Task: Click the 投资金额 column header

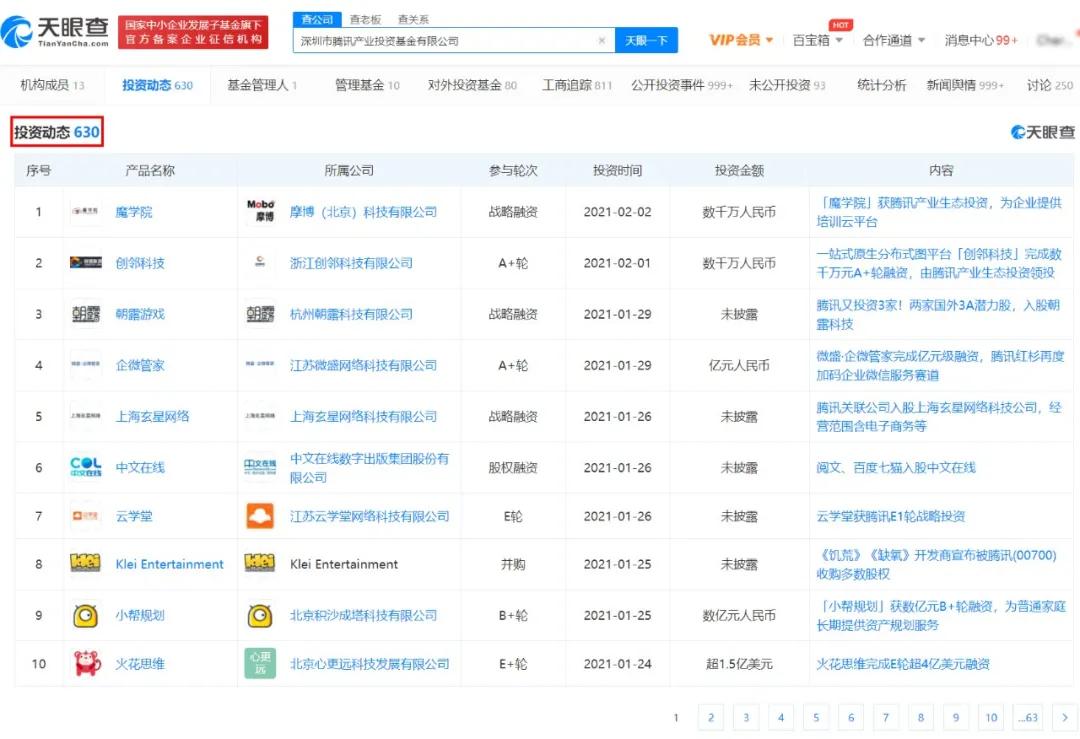Action: click(x=739, y=170)
